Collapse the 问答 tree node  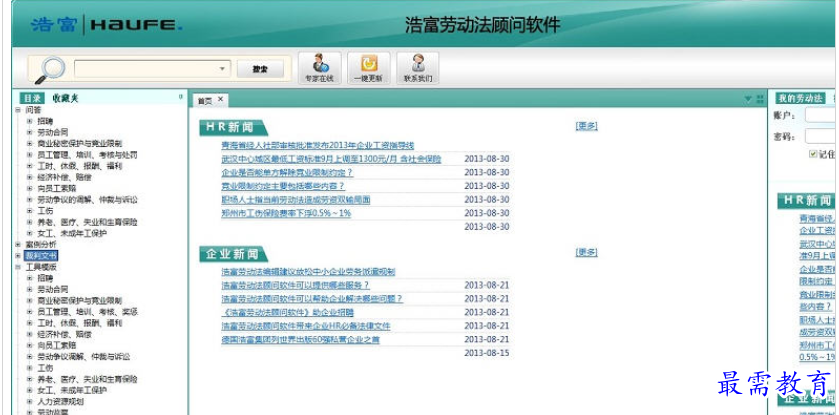coord(18,110)
